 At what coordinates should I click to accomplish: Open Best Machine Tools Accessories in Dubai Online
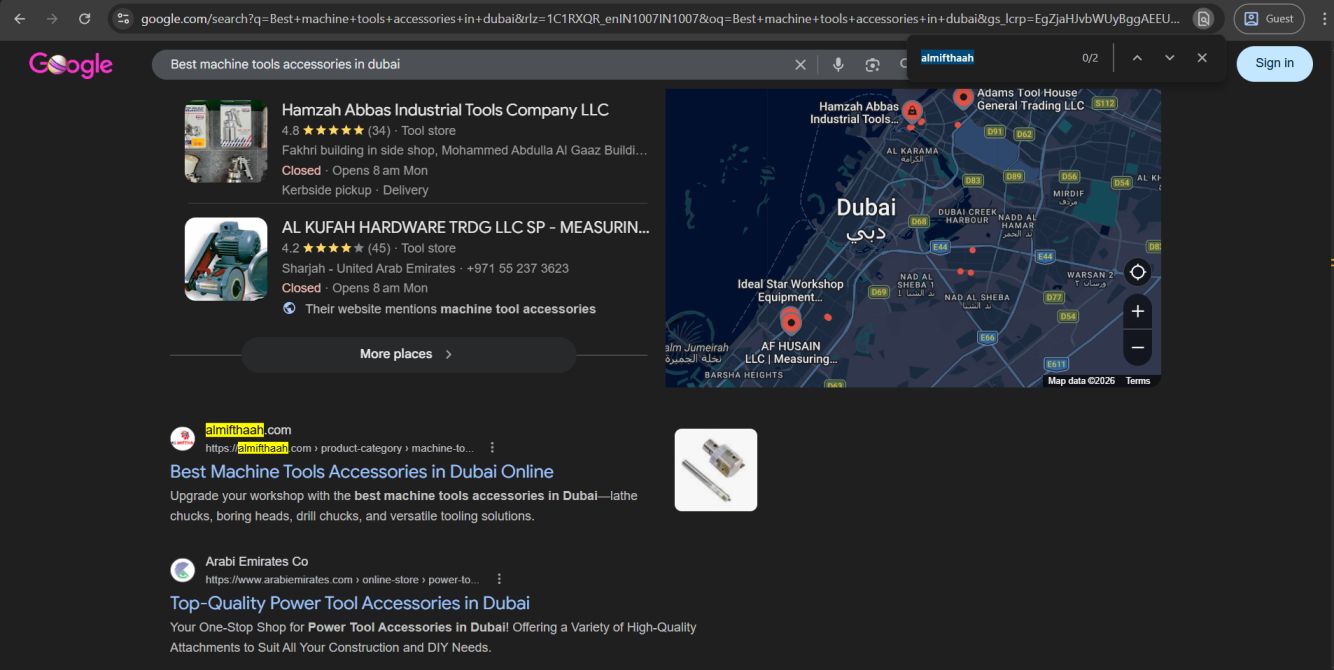point(361,472)
